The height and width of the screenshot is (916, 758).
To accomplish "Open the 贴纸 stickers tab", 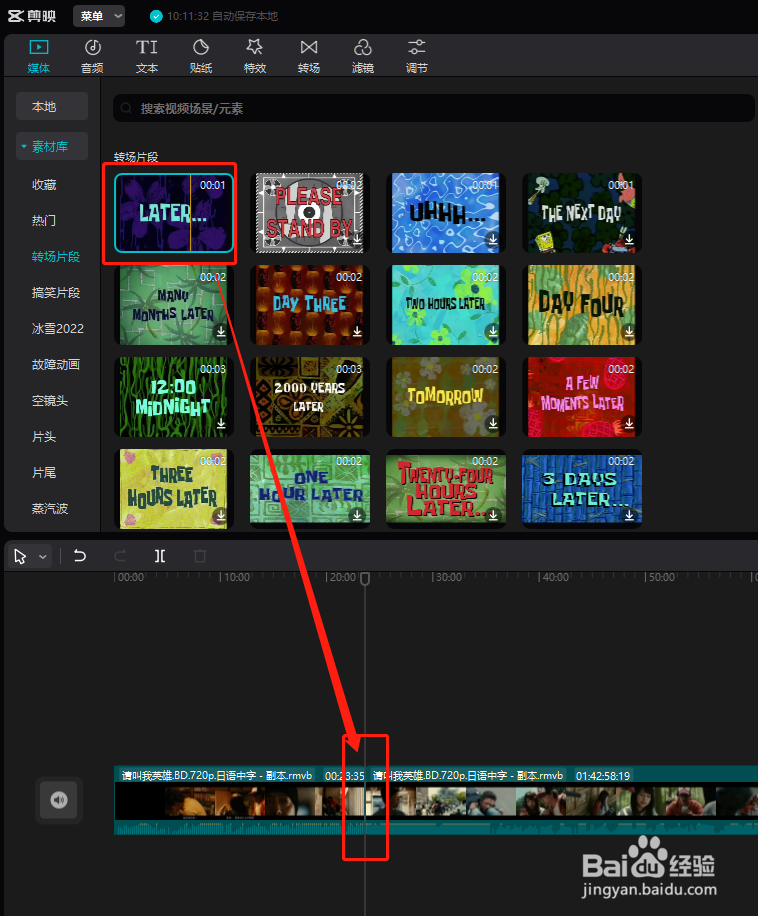I will point(200,55).
